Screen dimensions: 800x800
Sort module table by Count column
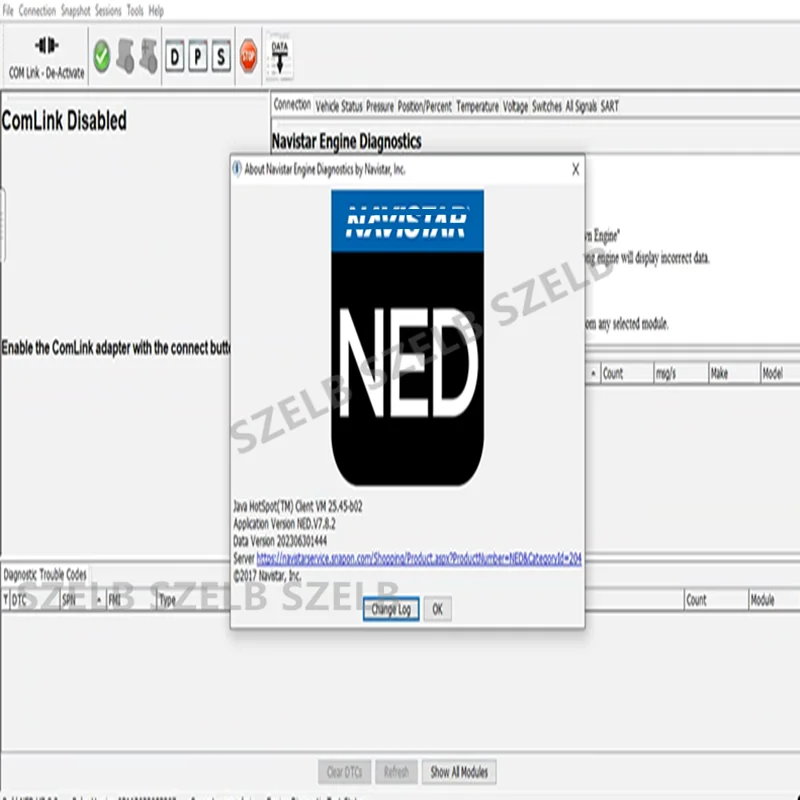coord(627,373)
